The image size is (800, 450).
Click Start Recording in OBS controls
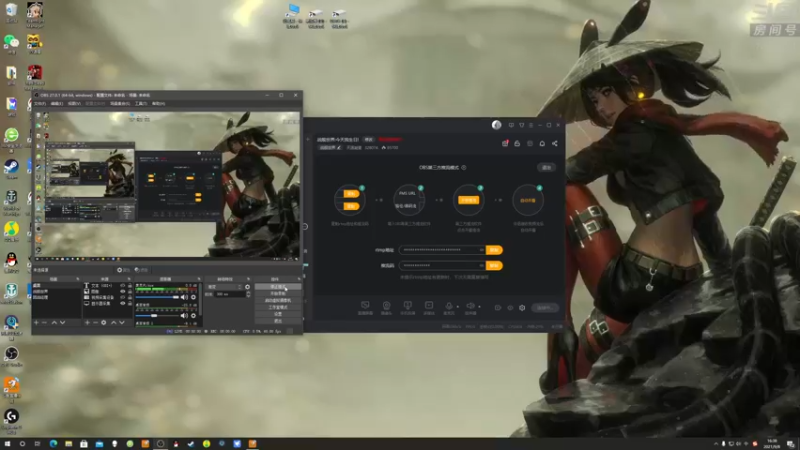point(278,293)
